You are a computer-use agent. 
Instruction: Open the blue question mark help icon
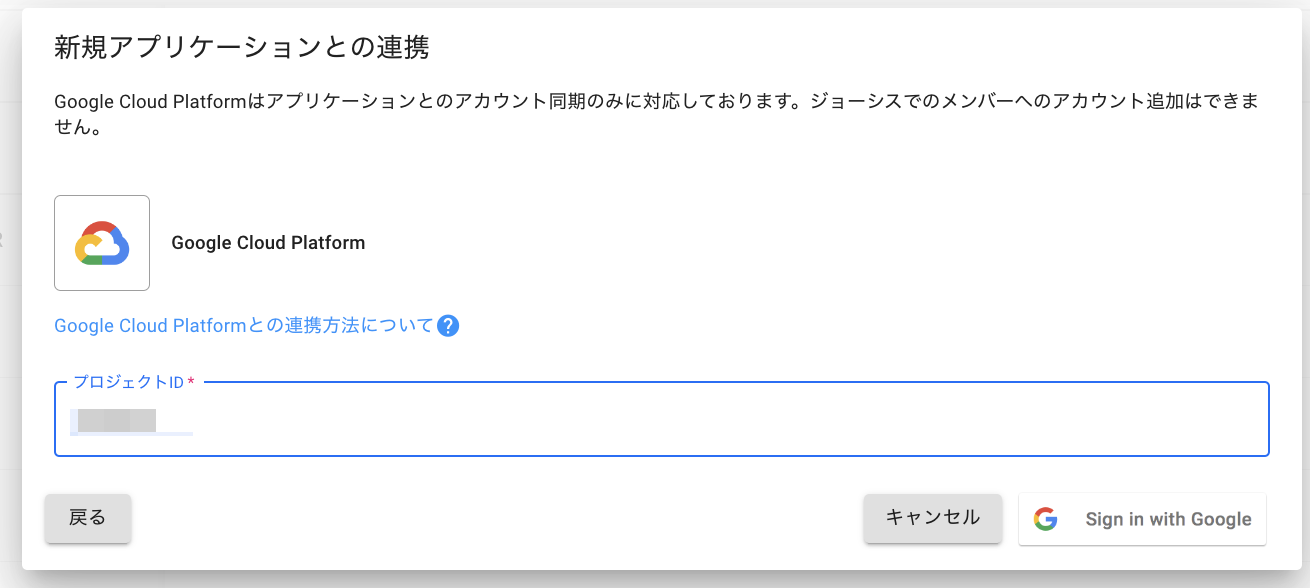coord(448,326)
